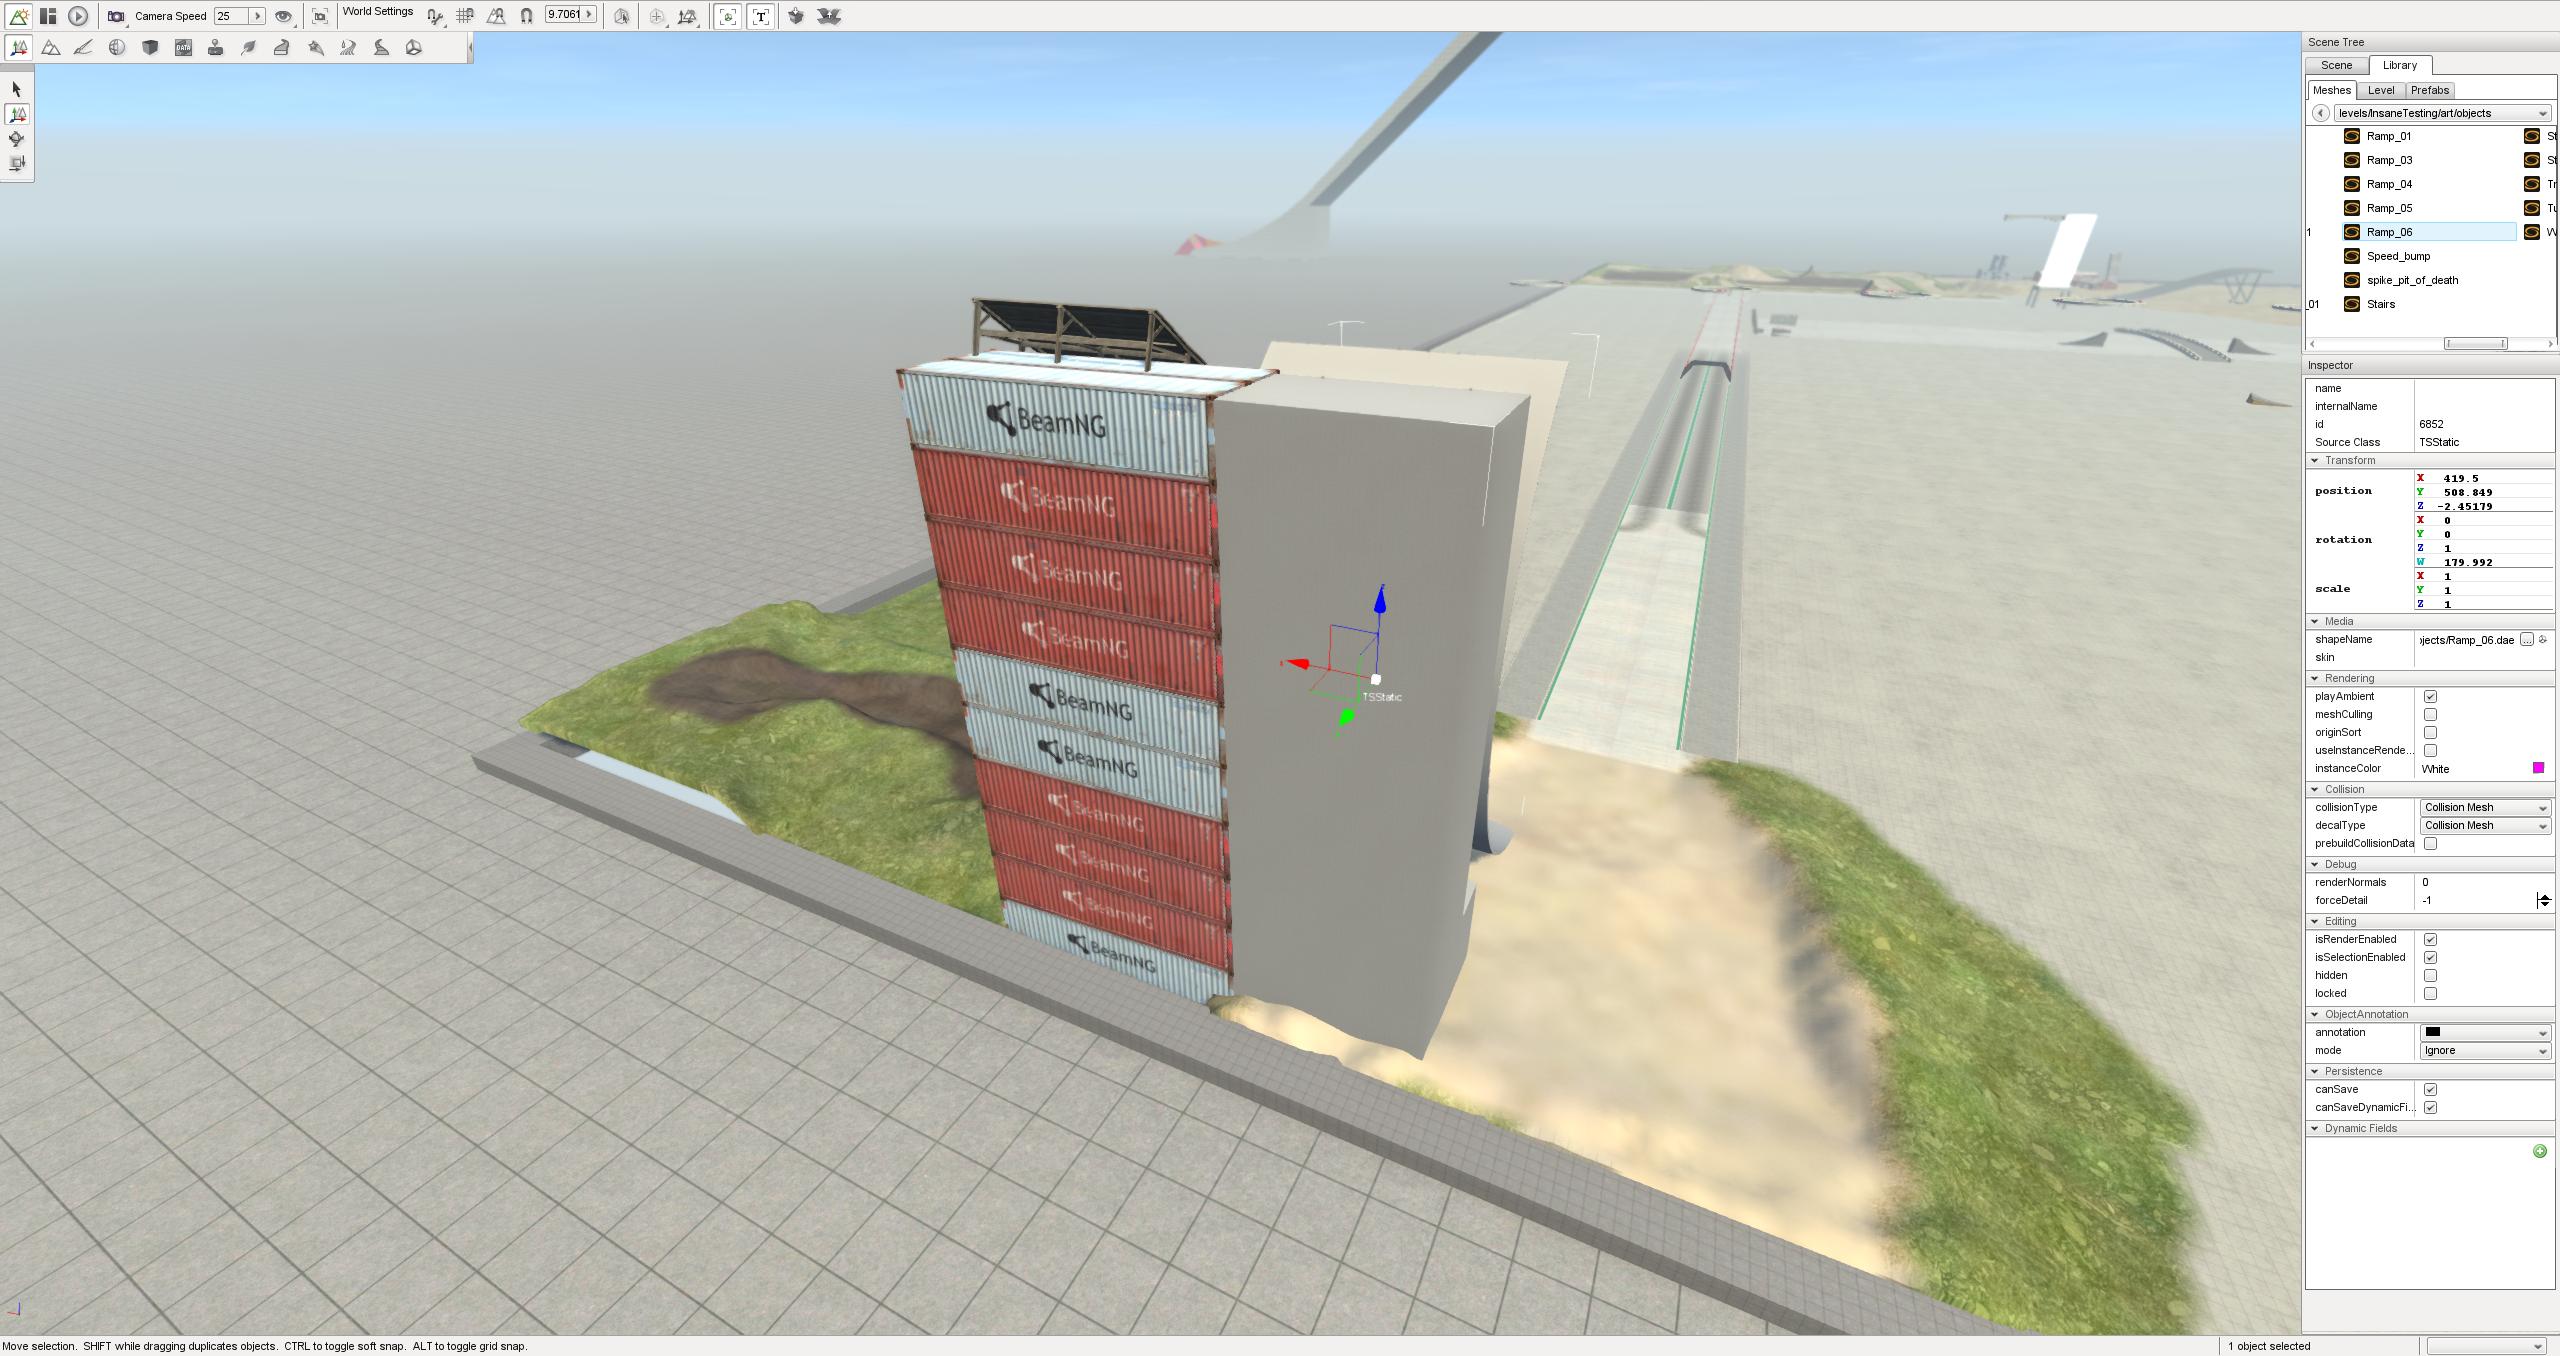
Task: Open the snap size 9.7061 dropdown arrow
Action: pyautogui.click(x=590, y=14)
